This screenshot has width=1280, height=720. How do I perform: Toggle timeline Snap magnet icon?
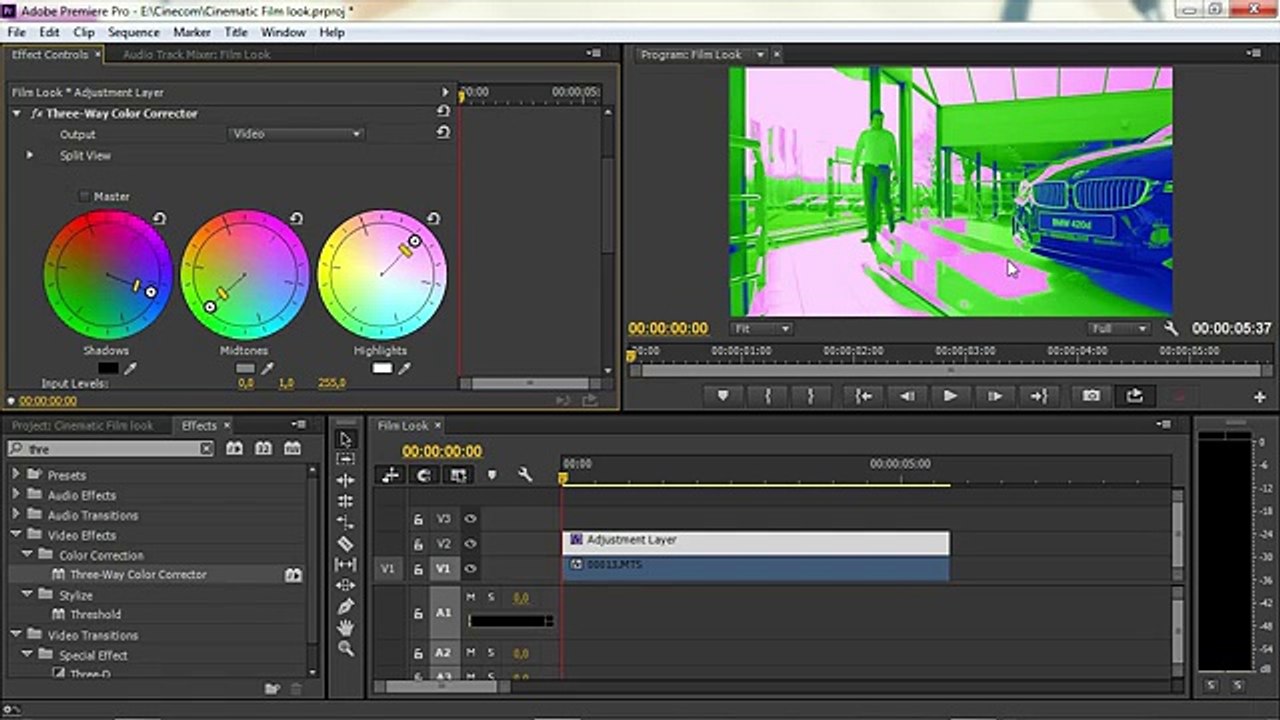(424, 475)
